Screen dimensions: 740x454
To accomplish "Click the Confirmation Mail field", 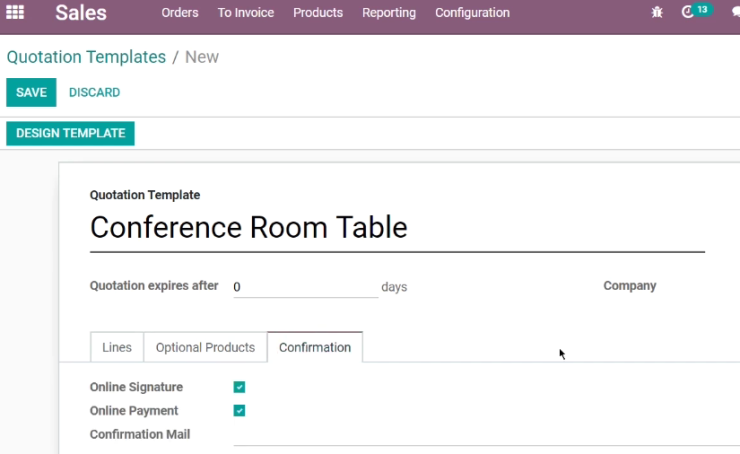I will coord(487,435).
